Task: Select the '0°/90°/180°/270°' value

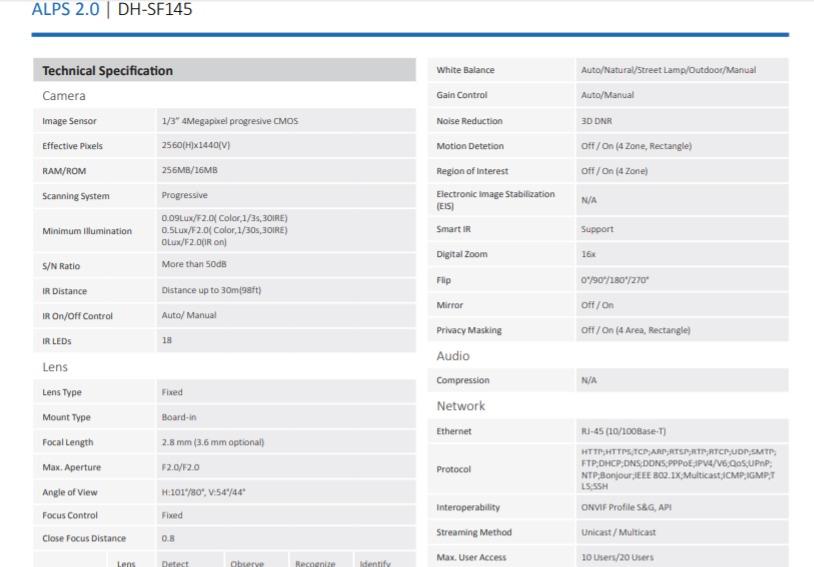Action: tap(615, 280)
